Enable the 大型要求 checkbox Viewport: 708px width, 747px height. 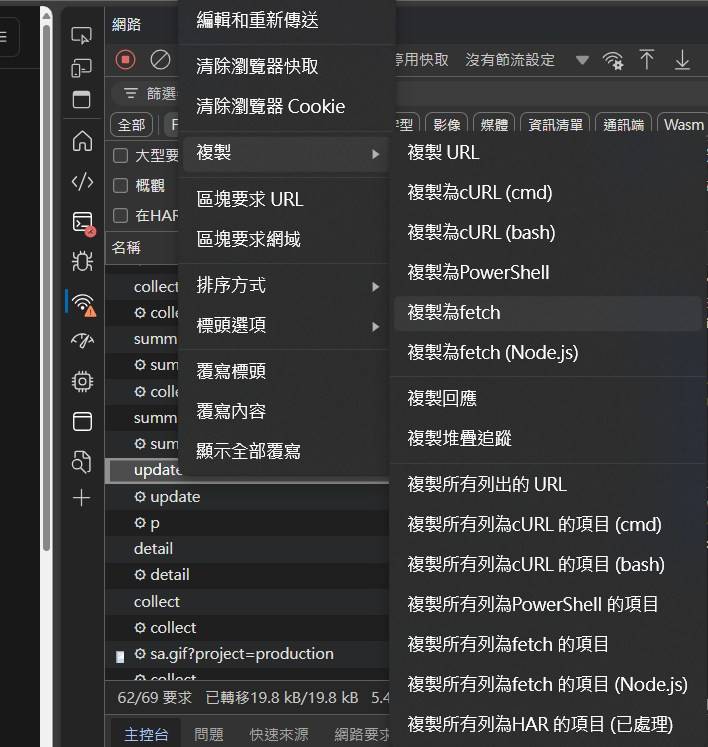point(120,156)
